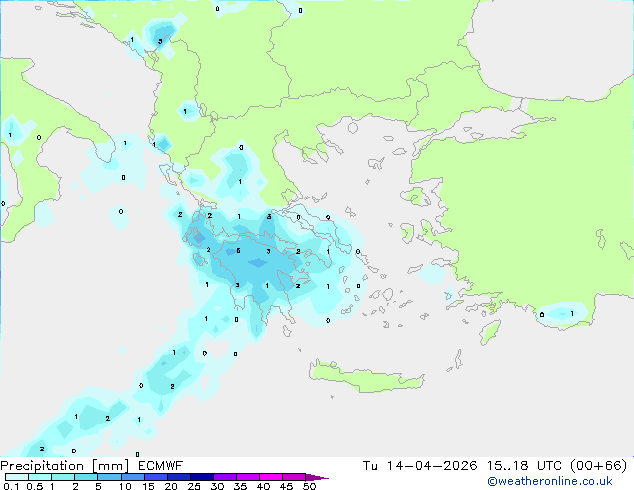Pick the palest cyan swatch after 0.1

[x=17, y=477]
